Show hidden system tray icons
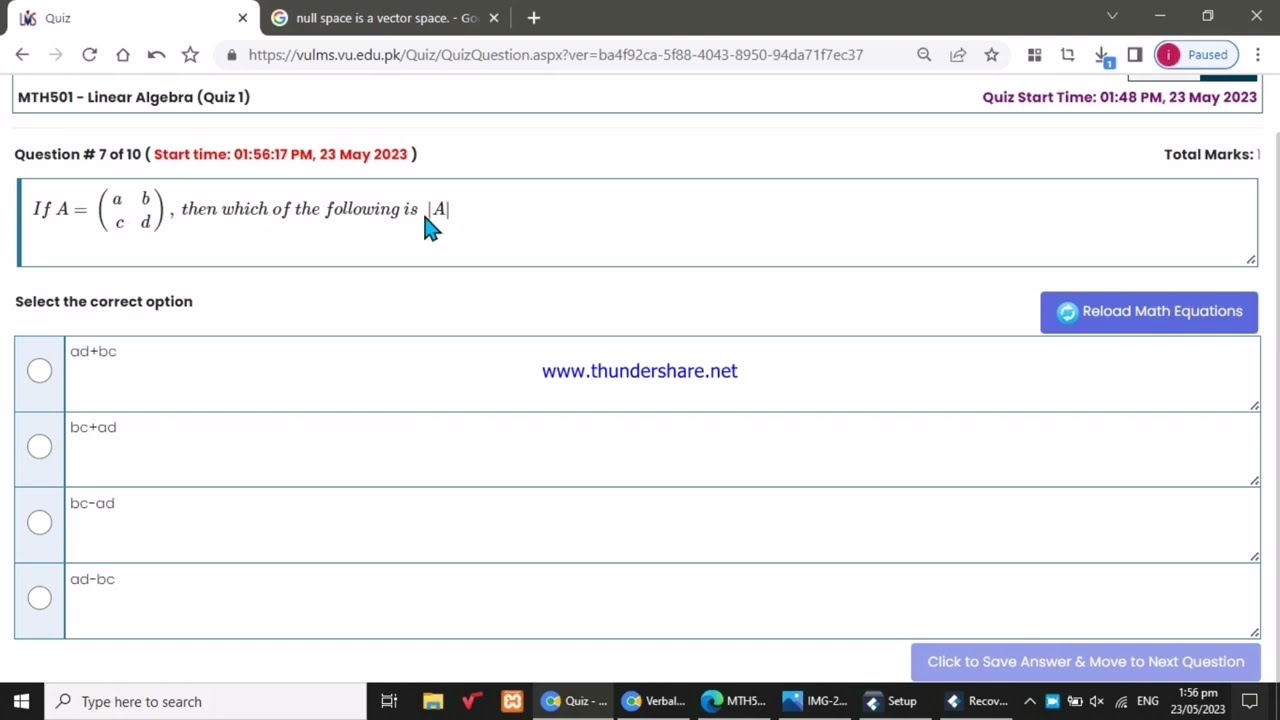This screenshot has width=1280, height=720. pos(1029,701)
